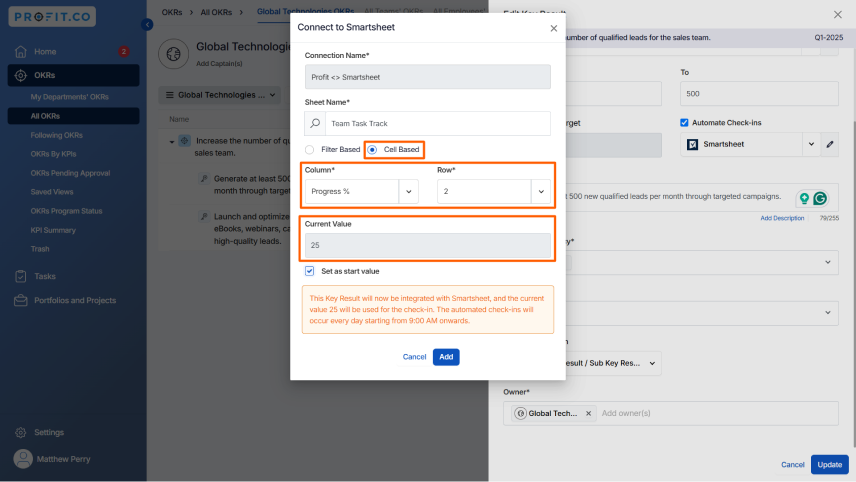Open the Tasks clipboard icon
Screen dimensions: 856x482
(x=21, y=276)
